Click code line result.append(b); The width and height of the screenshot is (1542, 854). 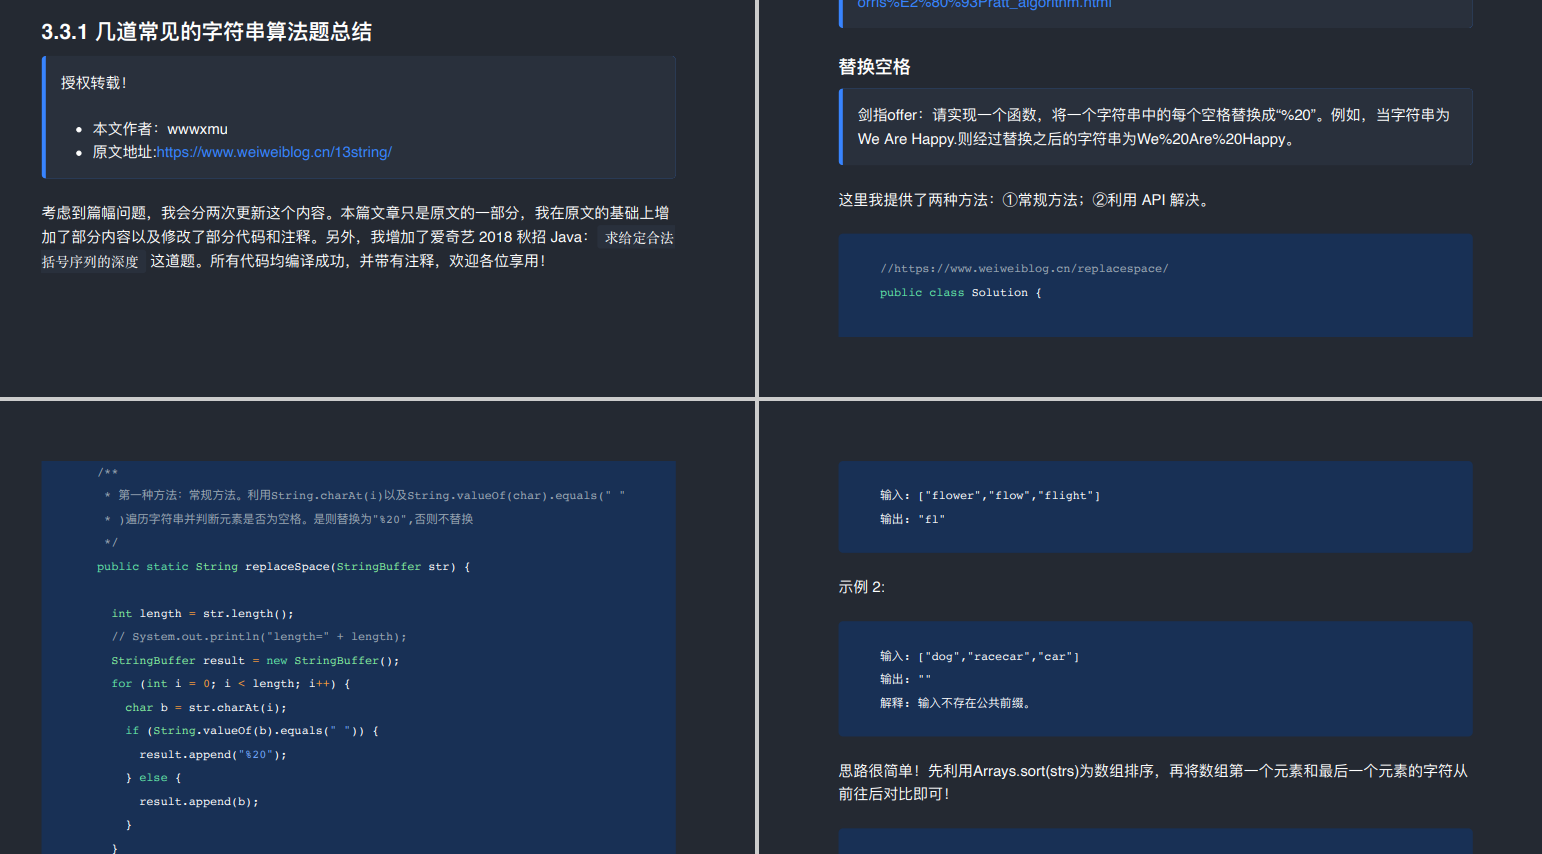point(199,802)
